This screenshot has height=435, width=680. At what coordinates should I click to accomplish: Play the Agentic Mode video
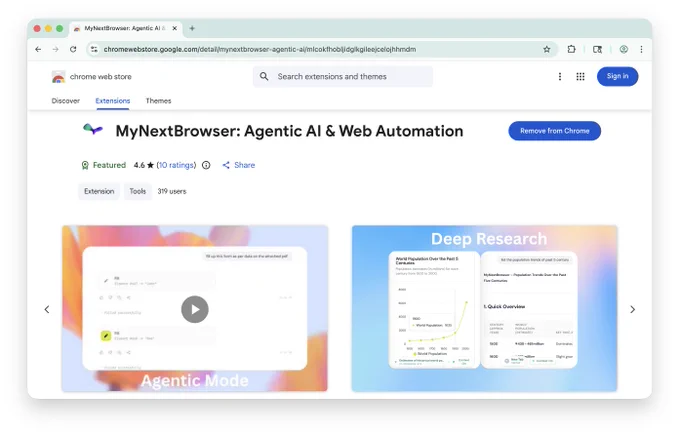point(195,309)
